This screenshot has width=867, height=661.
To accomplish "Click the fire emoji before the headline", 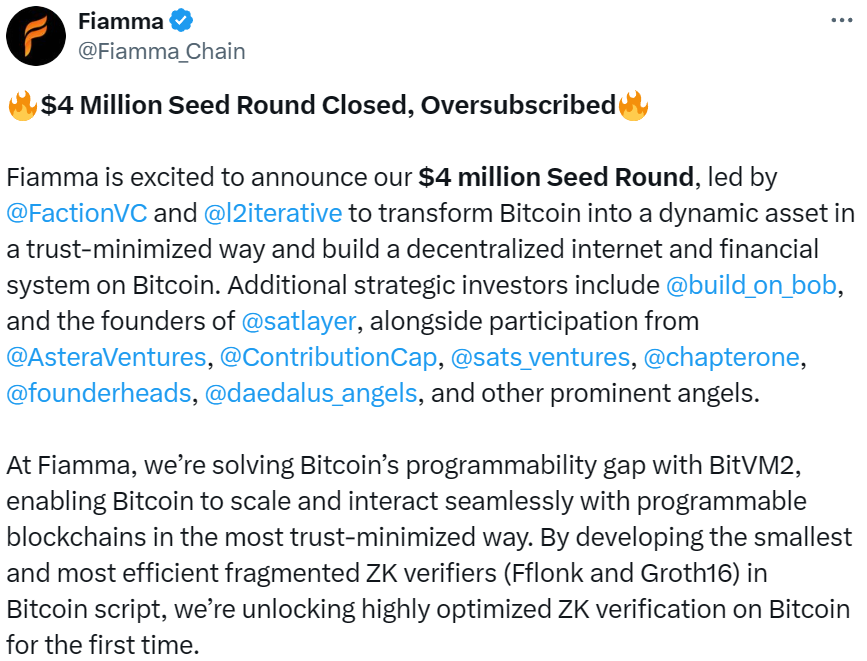I will [22, 106].
